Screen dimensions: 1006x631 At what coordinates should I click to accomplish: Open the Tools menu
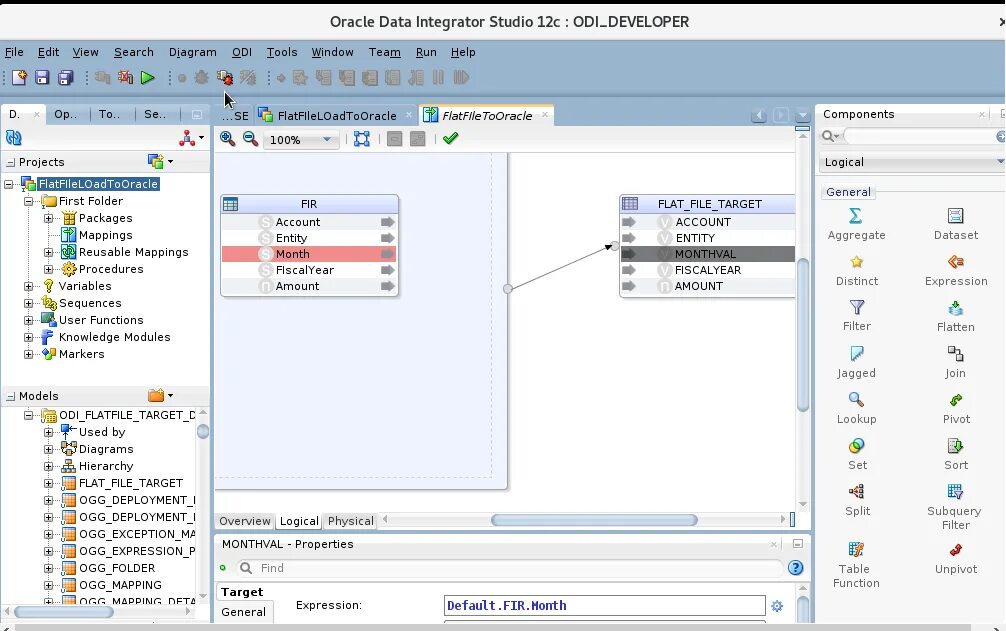pyautogui.click(x=282, y=52)
